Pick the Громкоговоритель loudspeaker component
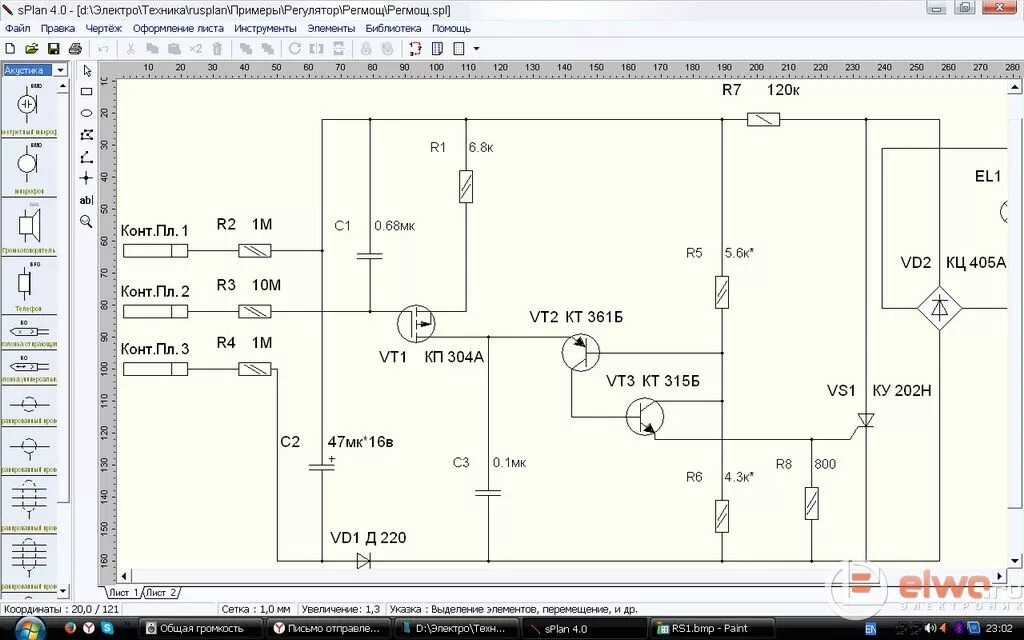The width and height of the screenshot is (1024, 640). (27, 227)
